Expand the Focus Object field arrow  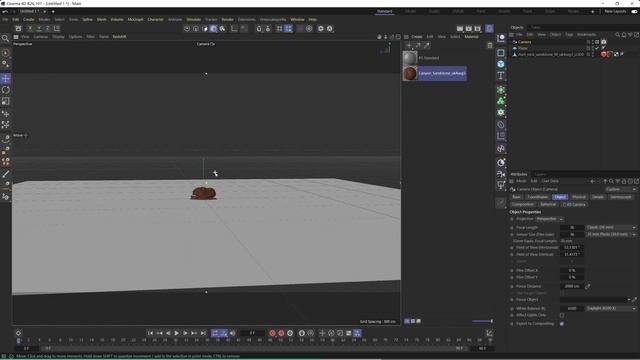click(629, 300)
